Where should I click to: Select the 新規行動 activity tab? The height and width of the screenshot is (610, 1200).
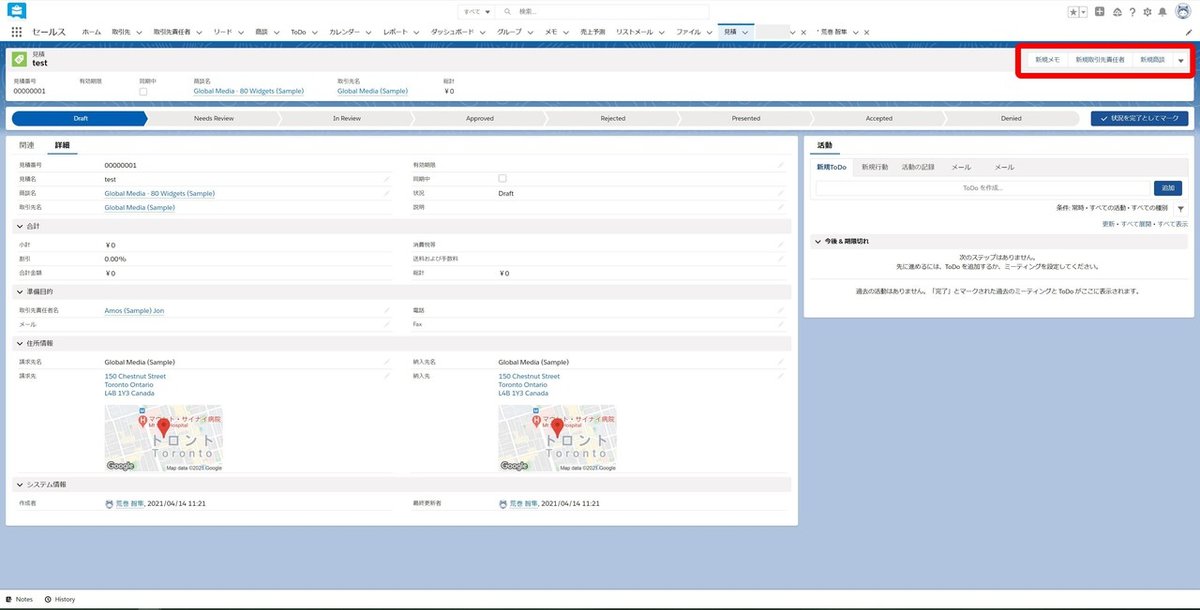pyautogui.click(x=875, y=167)
